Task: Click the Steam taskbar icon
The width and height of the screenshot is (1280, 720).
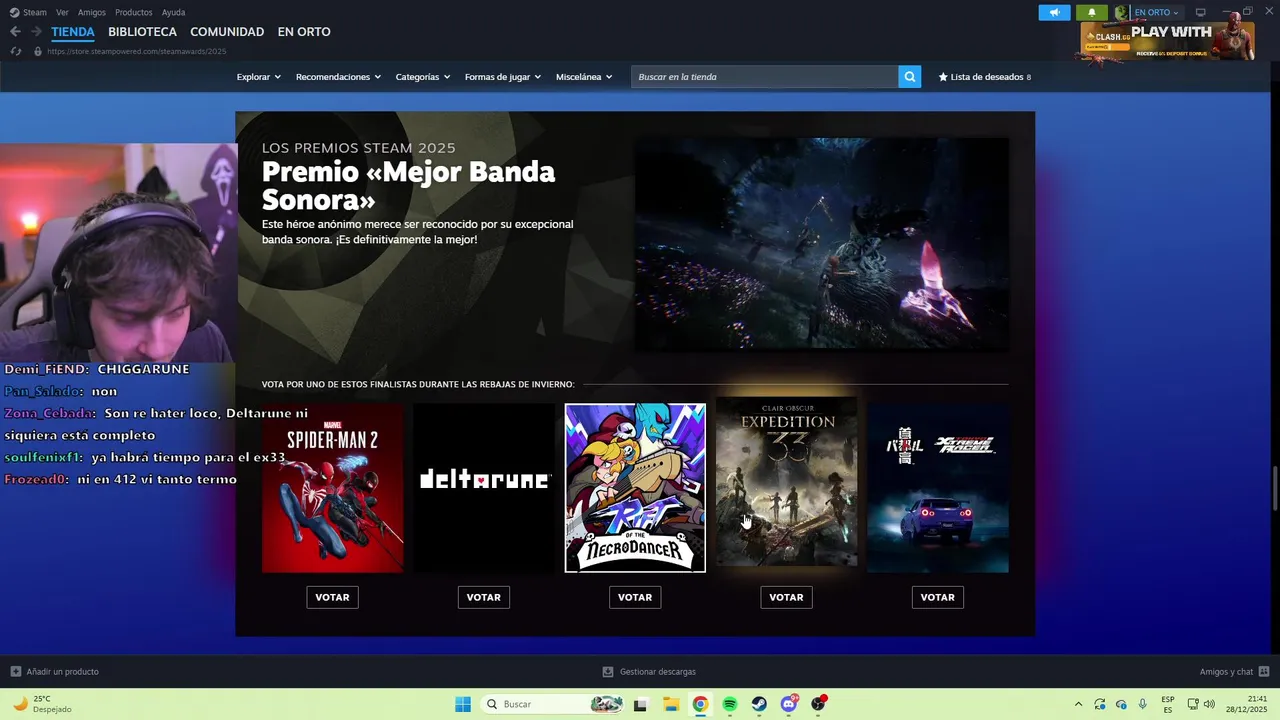Action: coord(759,704)
